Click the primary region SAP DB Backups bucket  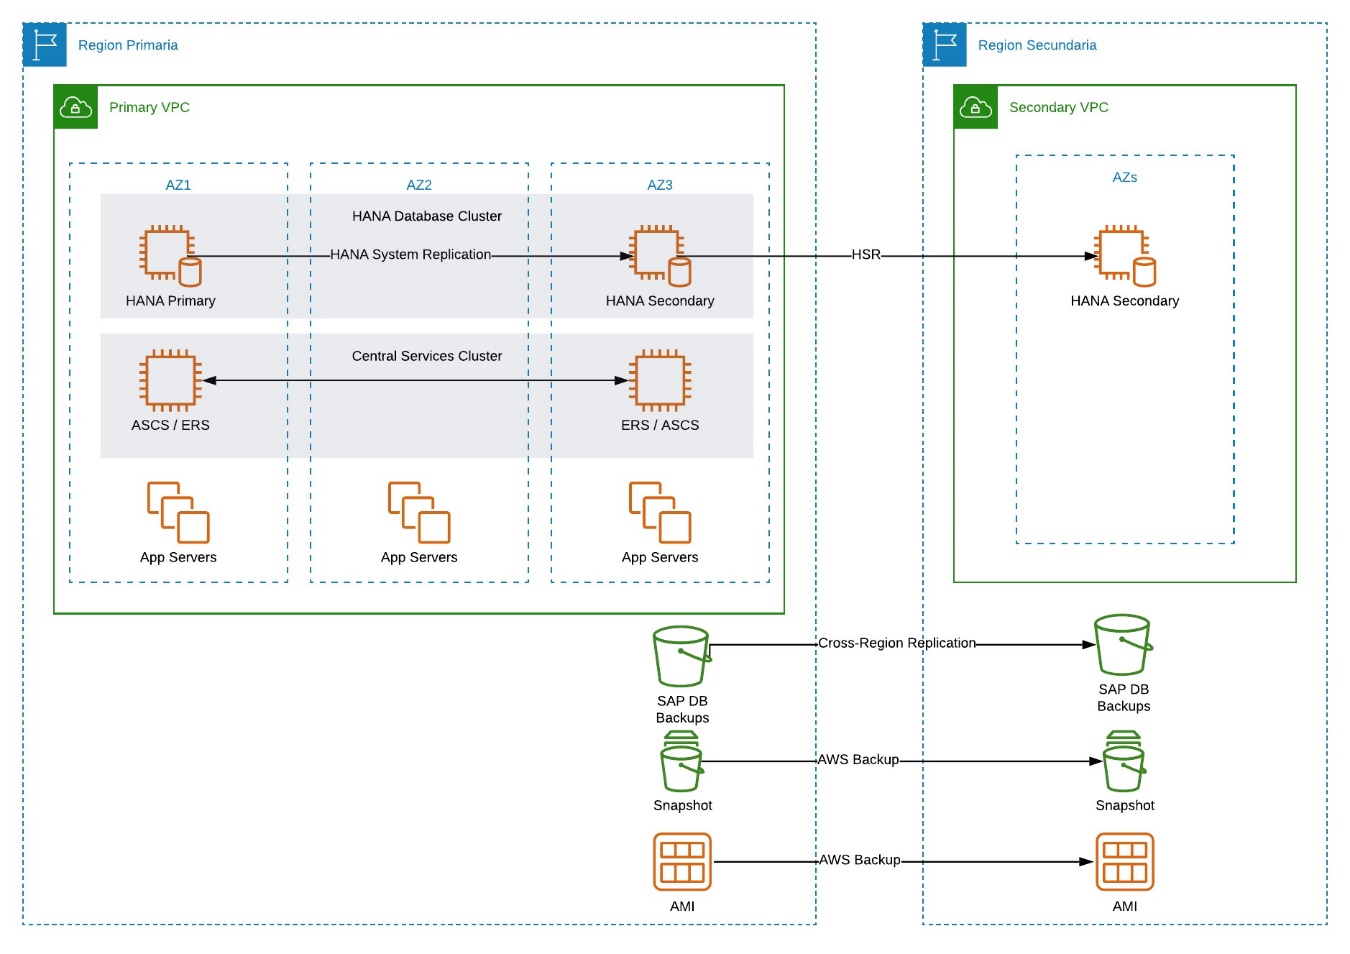coord(682,656)
